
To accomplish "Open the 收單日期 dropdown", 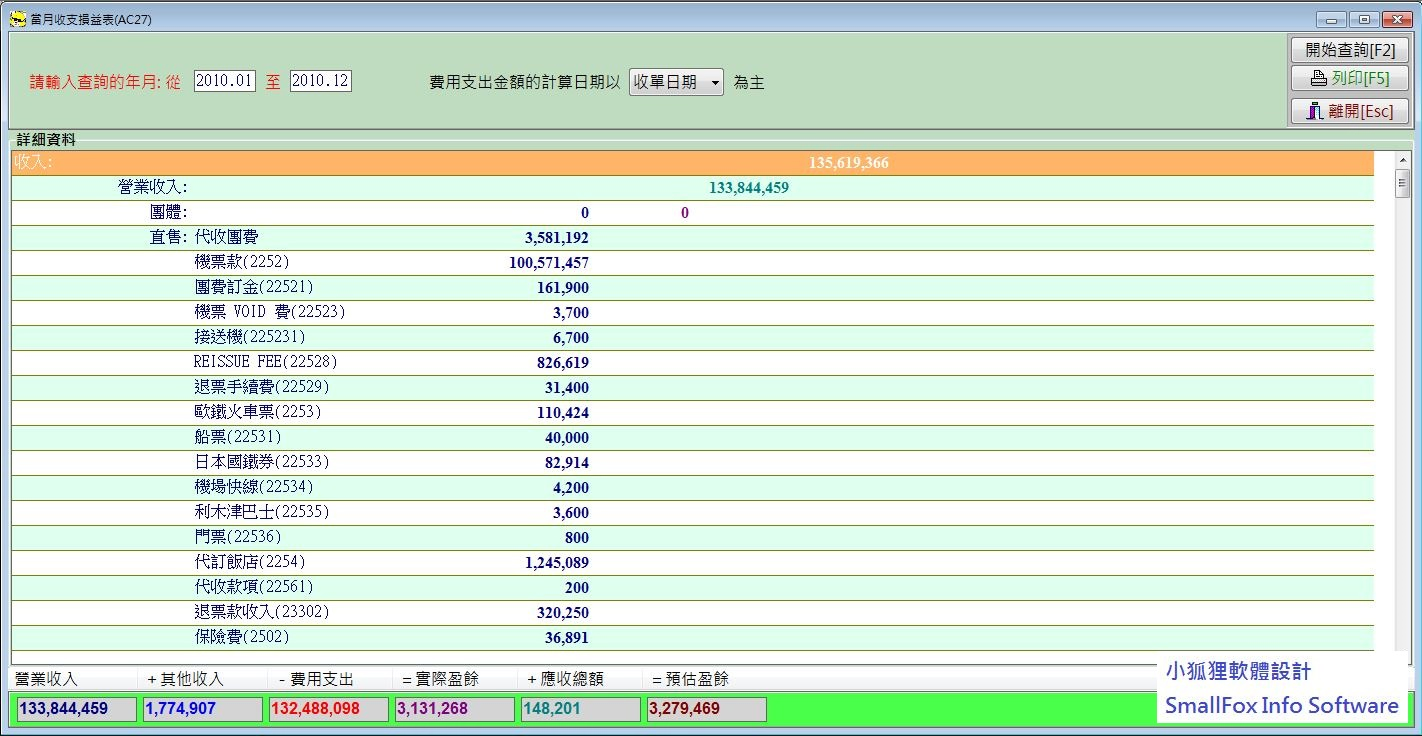I will click(677, 82).
